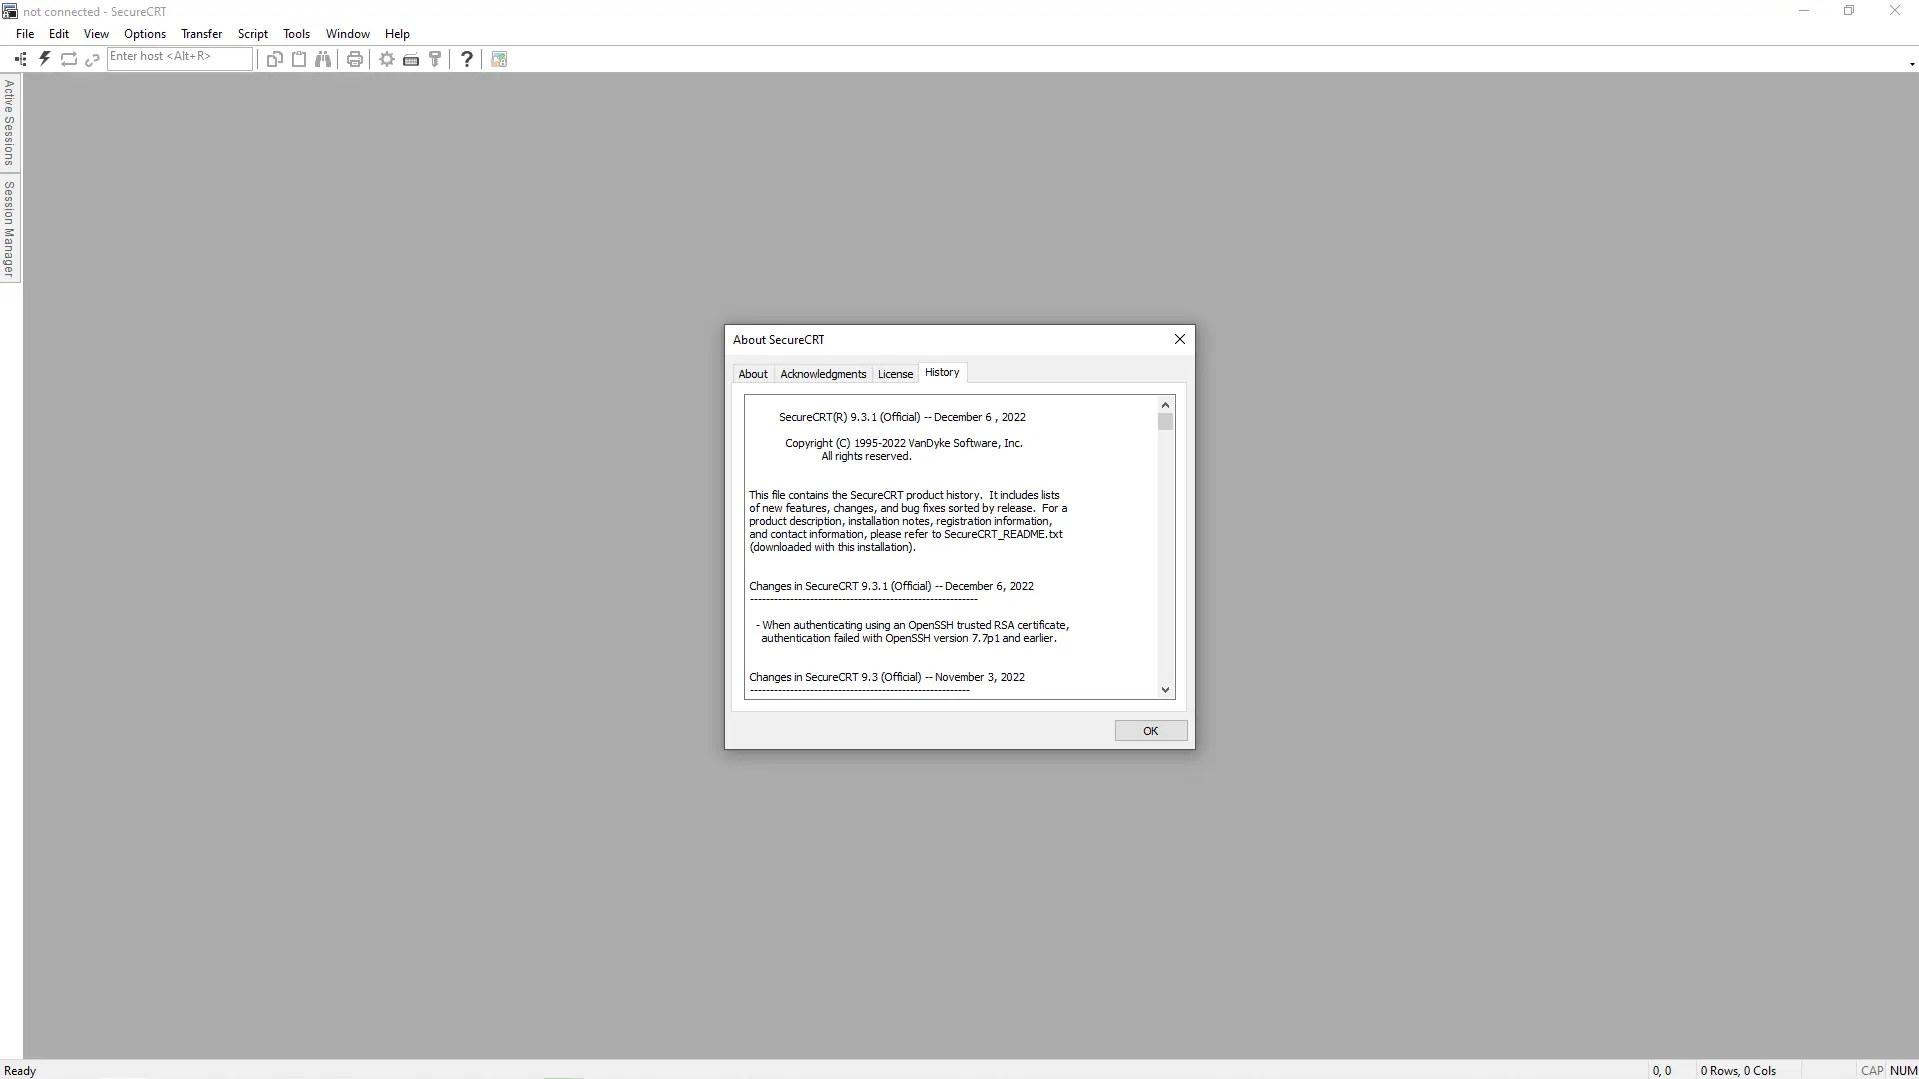
Task: Click the SecureCRT app icon in title bar
Action: point(10,11)
